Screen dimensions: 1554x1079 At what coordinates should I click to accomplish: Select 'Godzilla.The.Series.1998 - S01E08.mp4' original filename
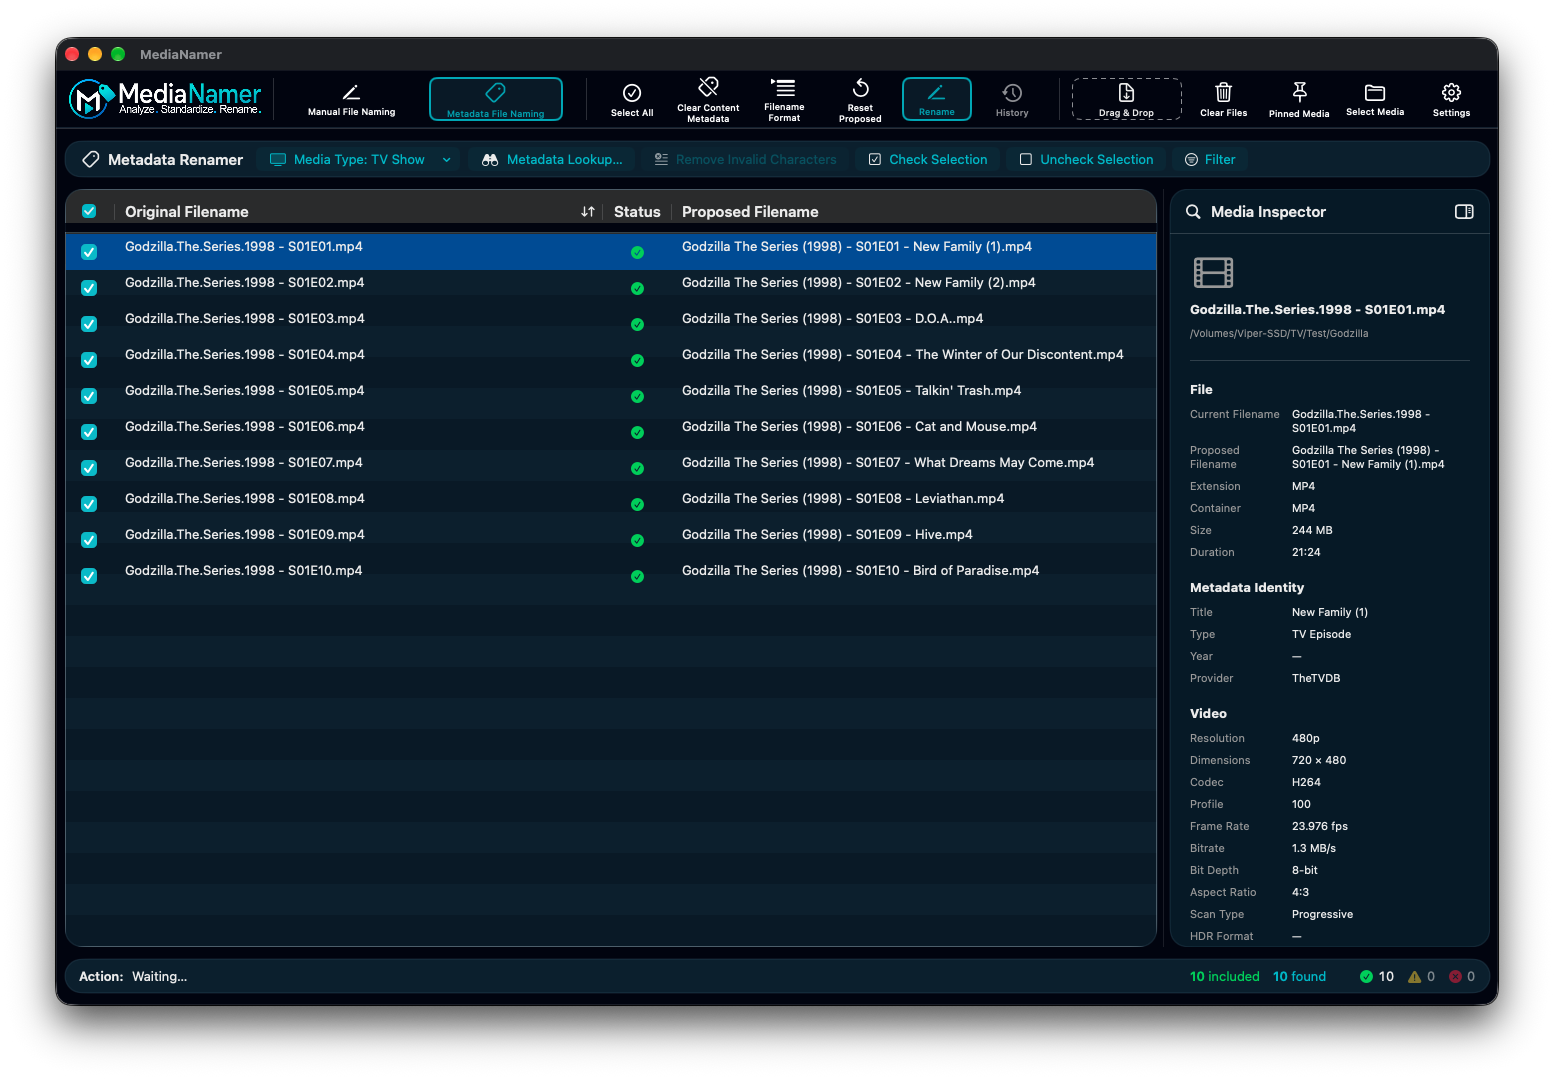[x=244, y=498]
